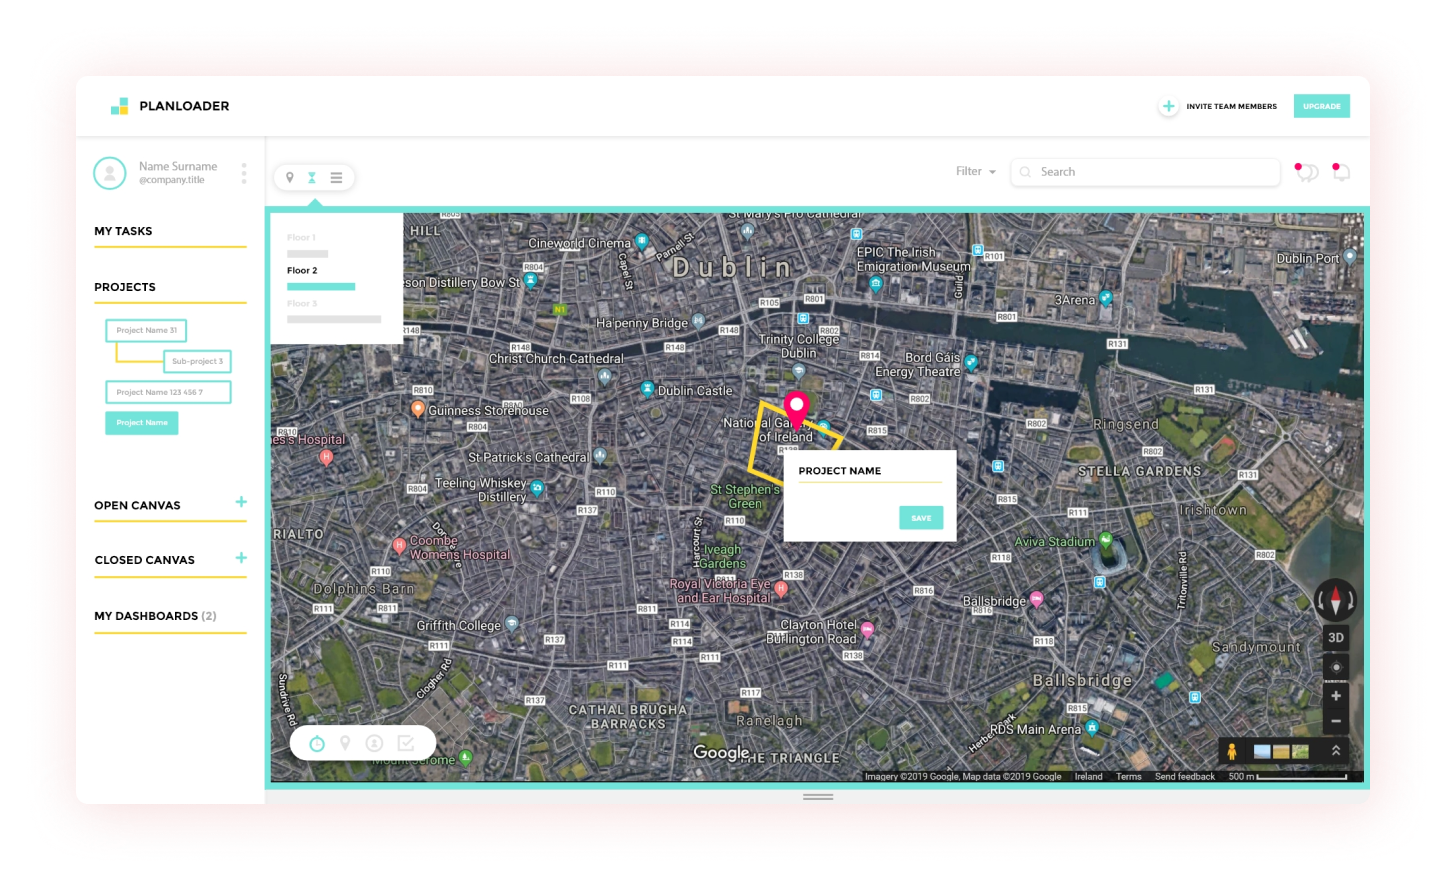Zoom out the map with minus button
Image resolution: width=1446 pixels, height=880 pixels.
pos(1336,721)
